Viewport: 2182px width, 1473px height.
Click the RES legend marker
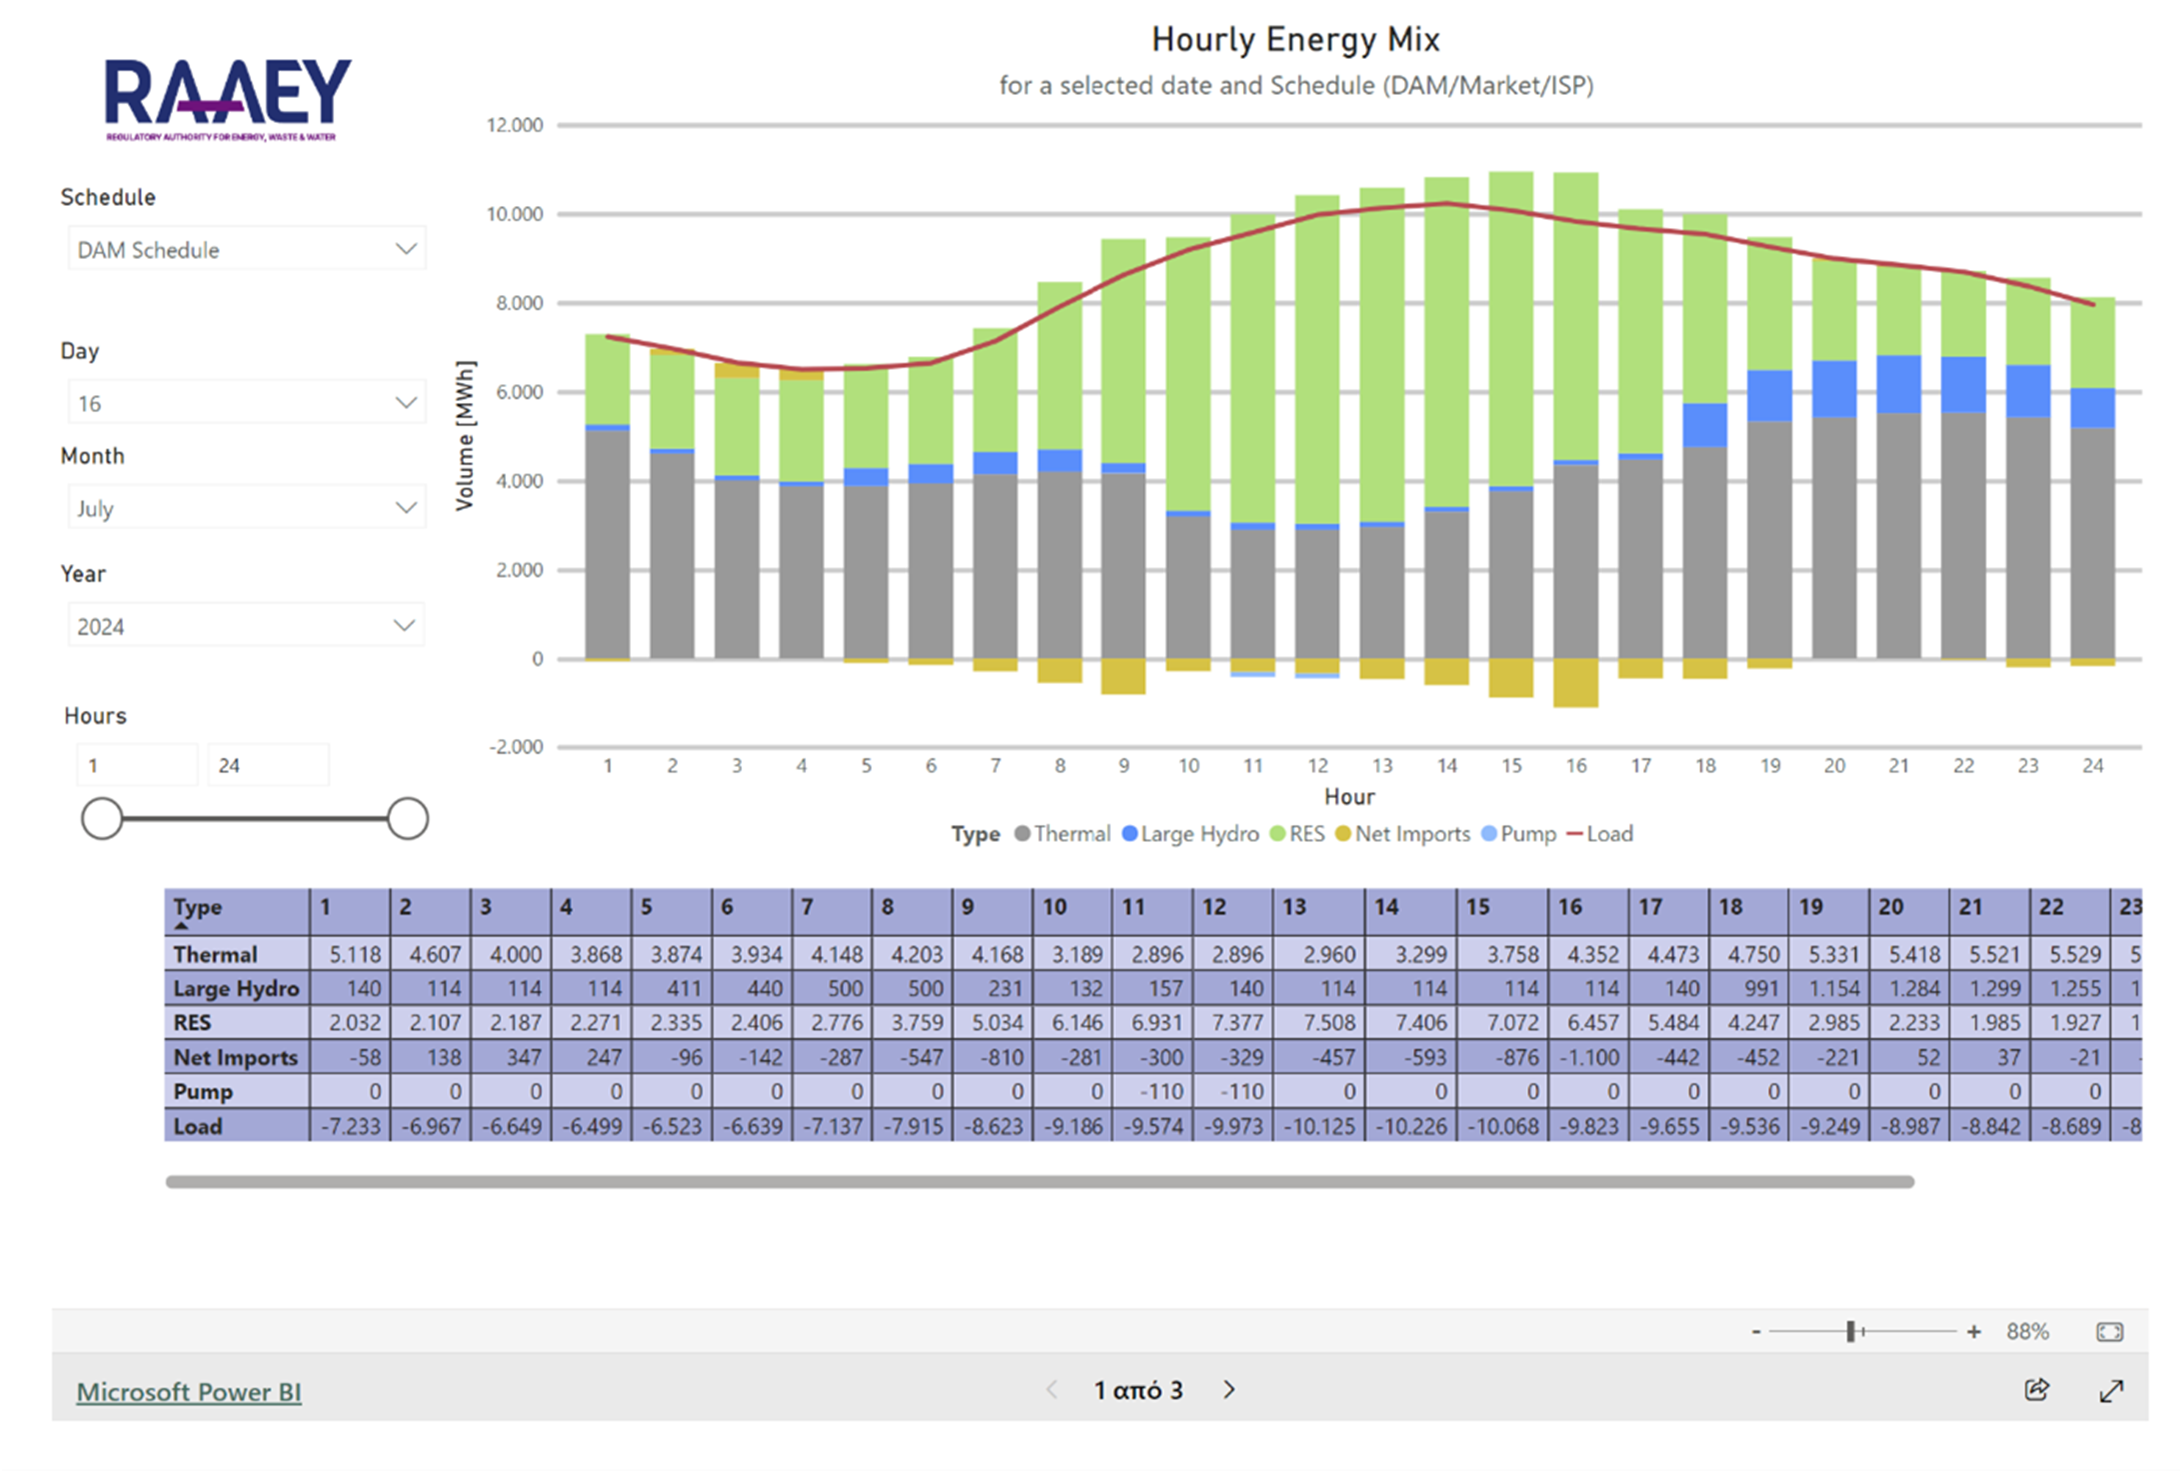(1277, 834)
